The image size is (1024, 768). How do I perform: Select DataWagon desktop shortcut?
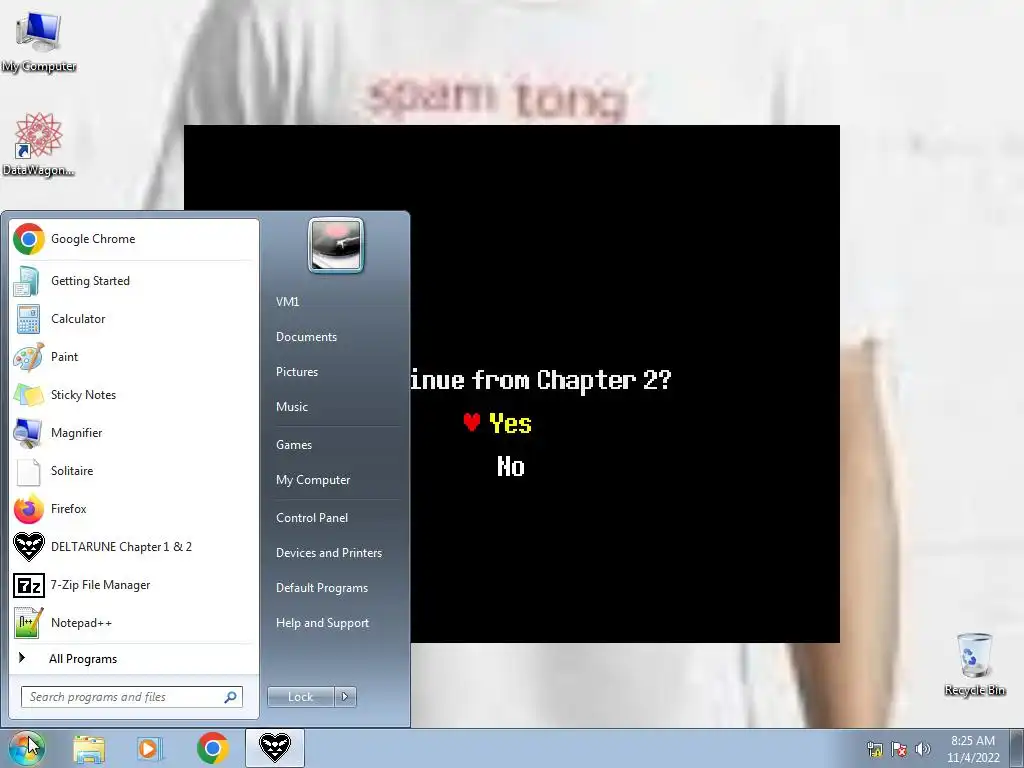39,145
